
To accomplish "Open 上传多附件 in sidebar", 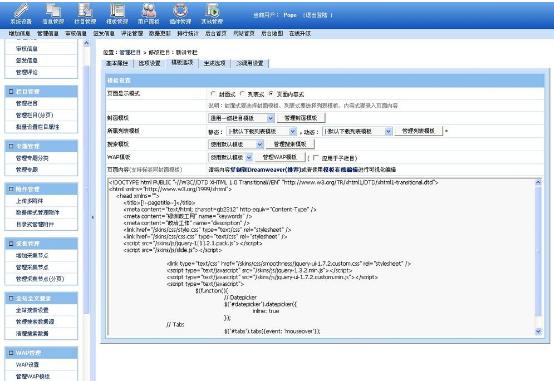I will 29,201.
